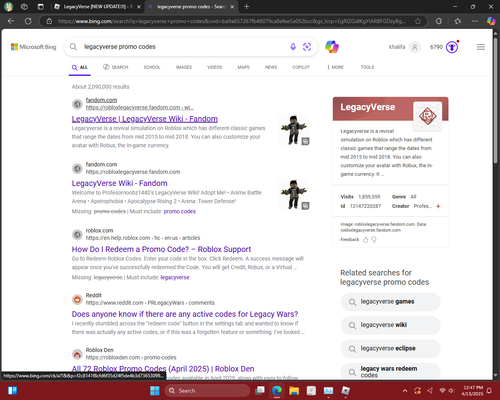
Task: Open character thumbnail beside LegacyVerse Wiki - Fandom
Action: tap(294, 194)
